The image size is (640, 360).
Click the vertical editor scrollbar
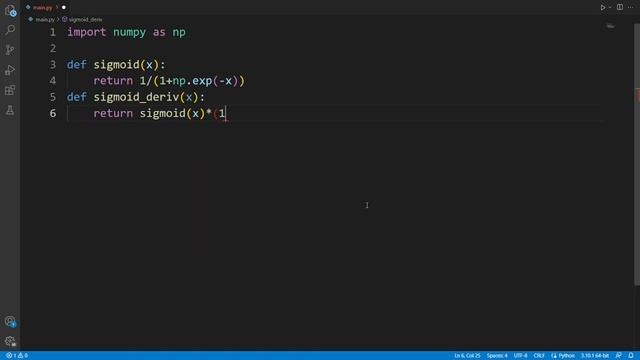(637, 155)
